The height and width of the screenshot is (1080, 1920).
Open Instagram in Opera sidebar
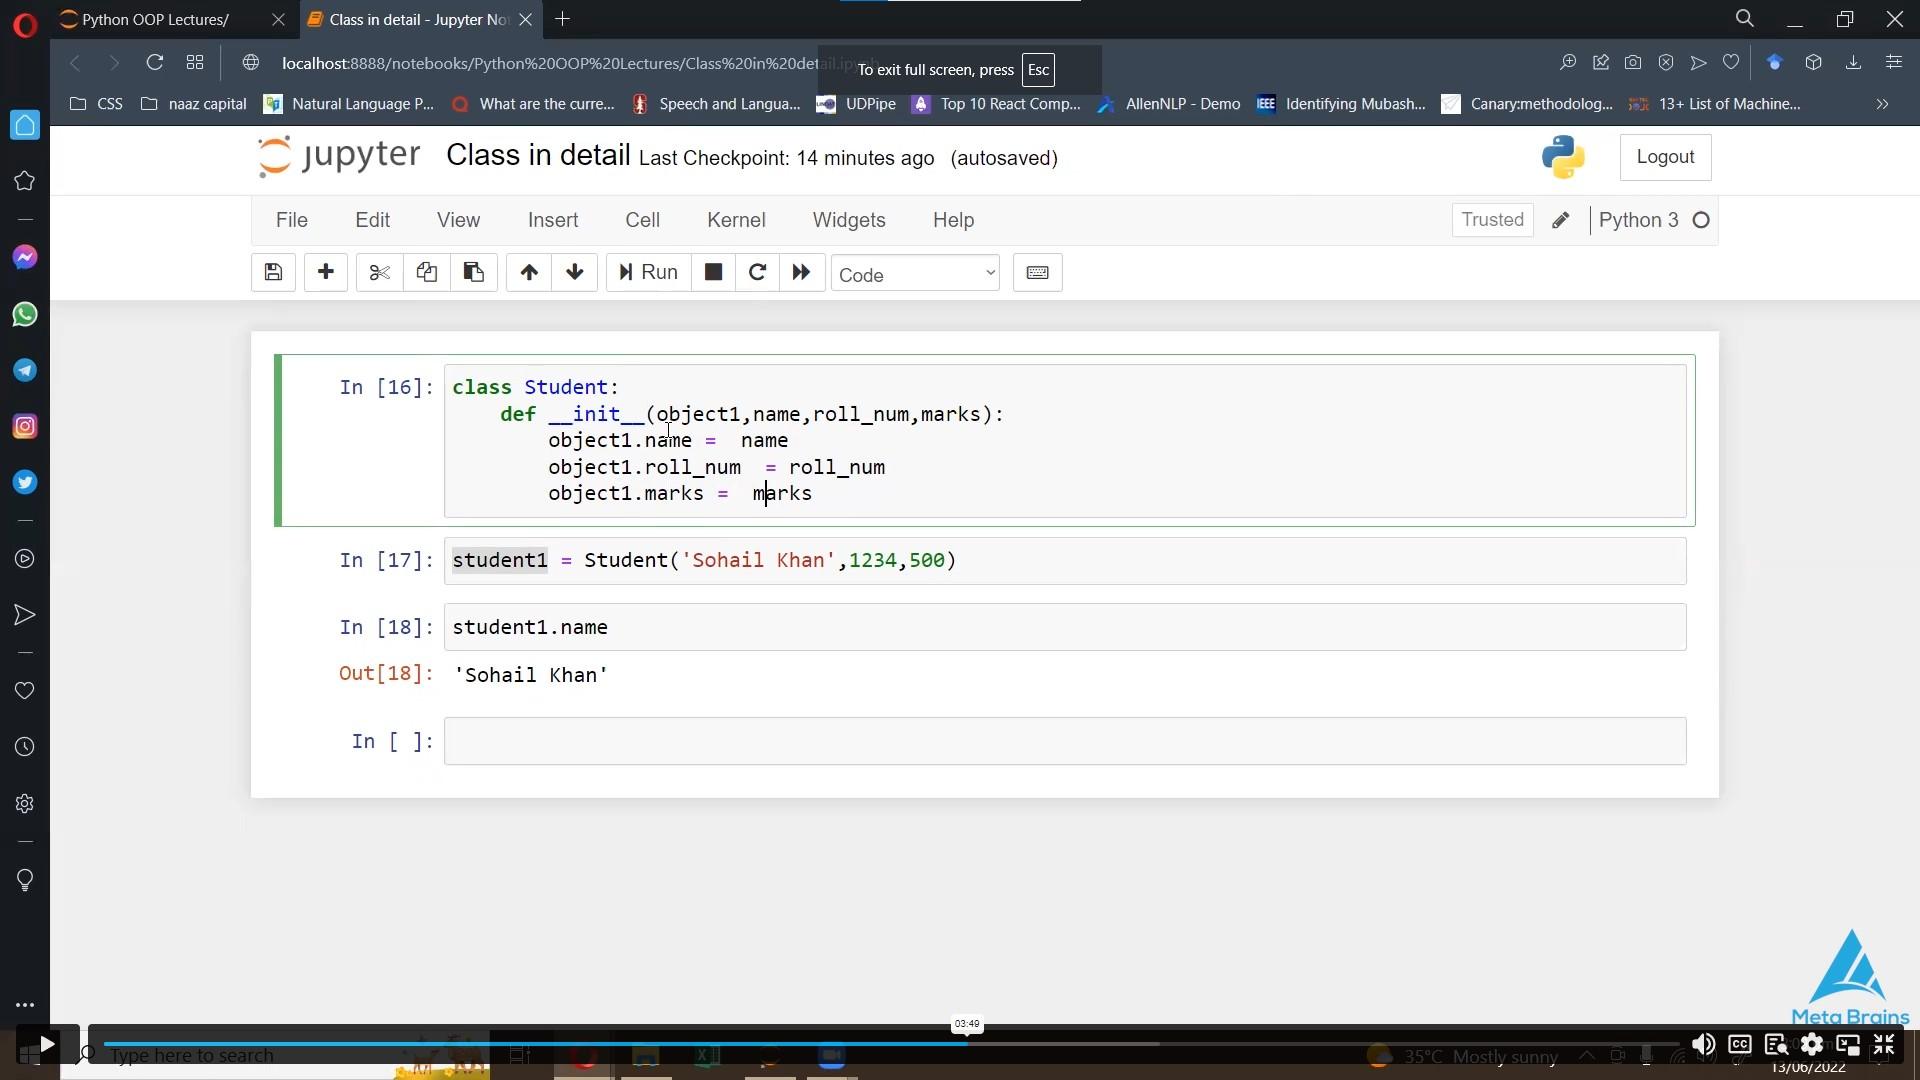[x=25, y=427]
